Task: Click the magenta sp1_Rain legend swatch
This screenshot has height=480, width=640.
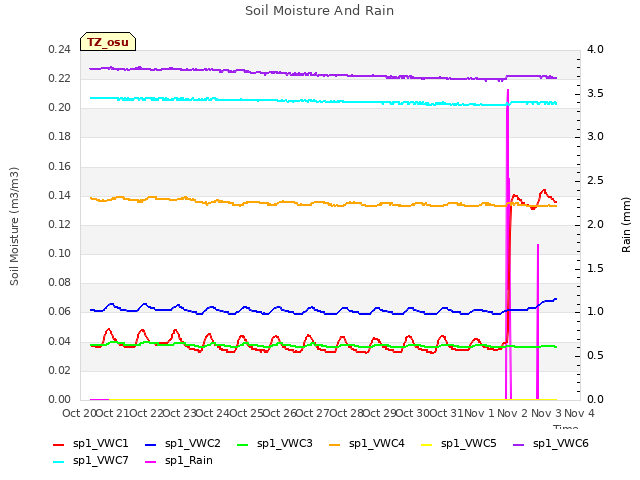Action: point(151,462)
